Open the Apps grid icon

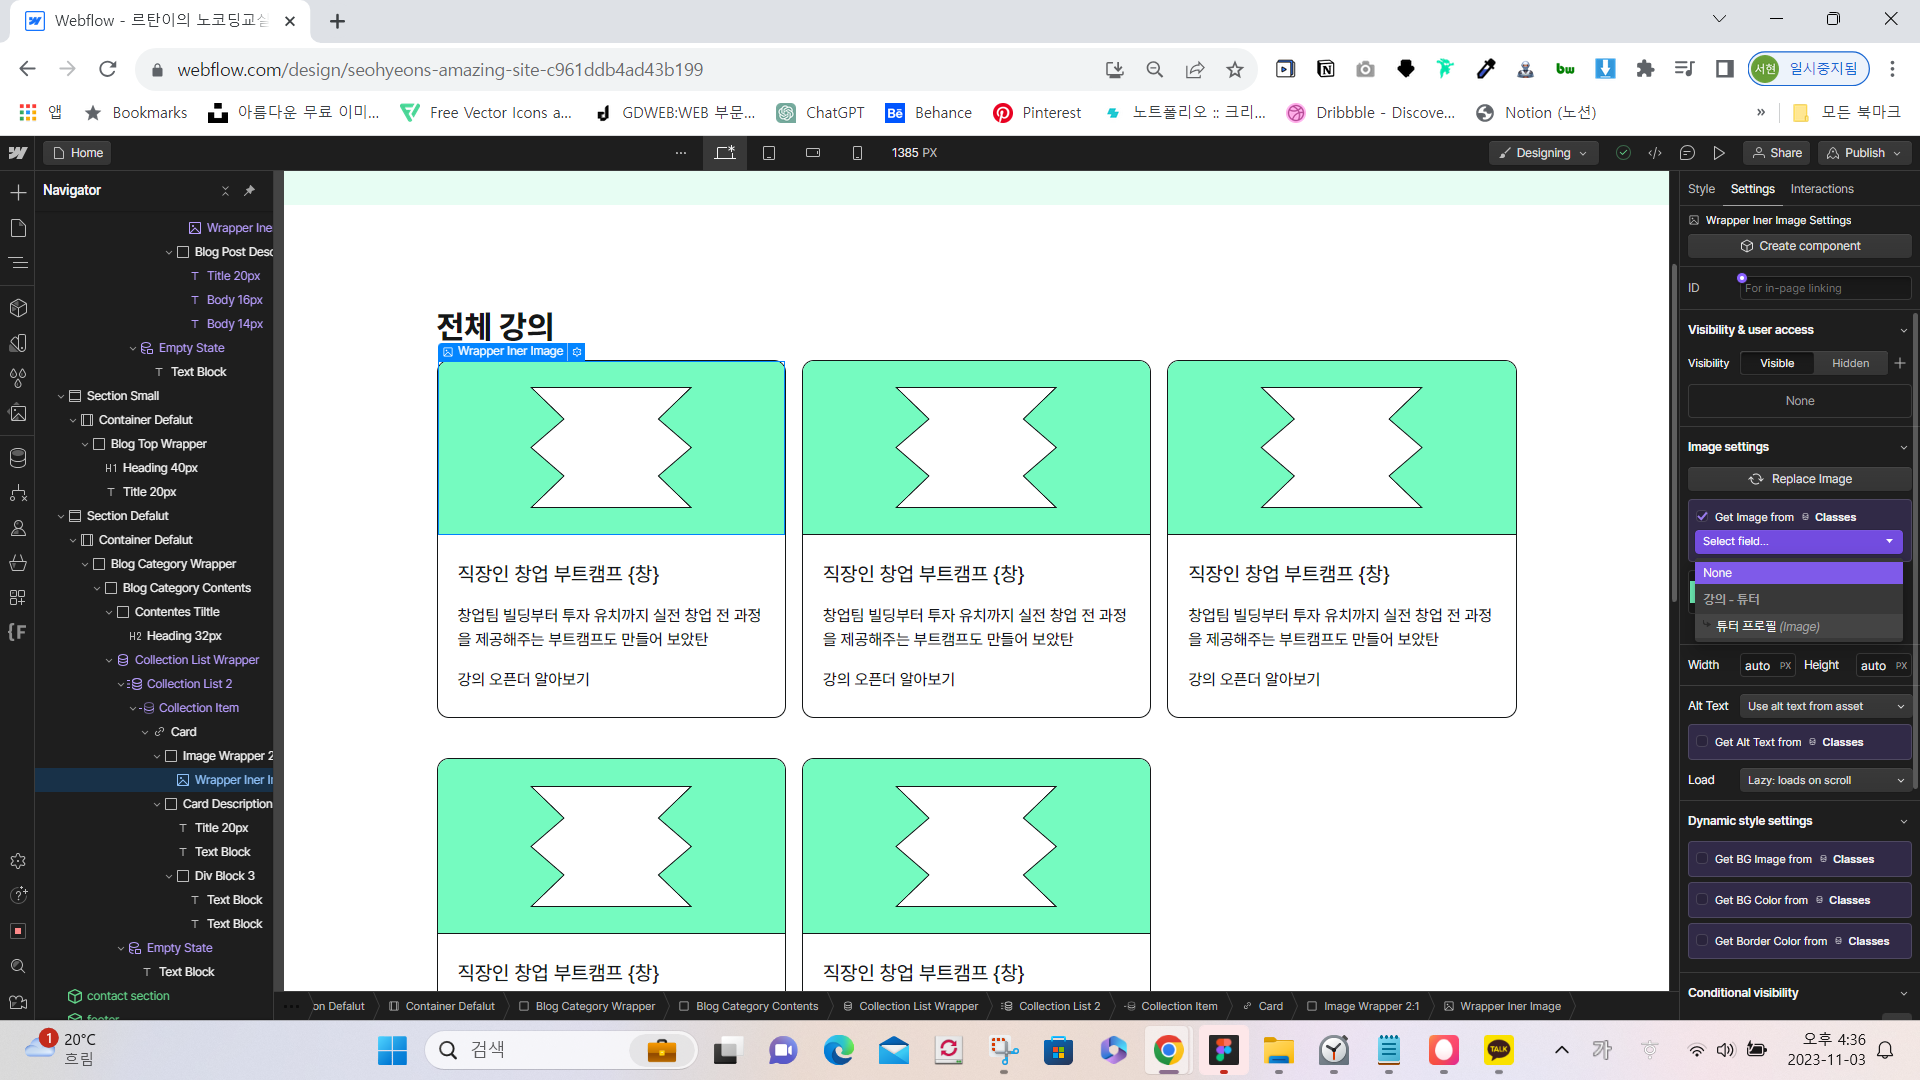coord(18,598)
